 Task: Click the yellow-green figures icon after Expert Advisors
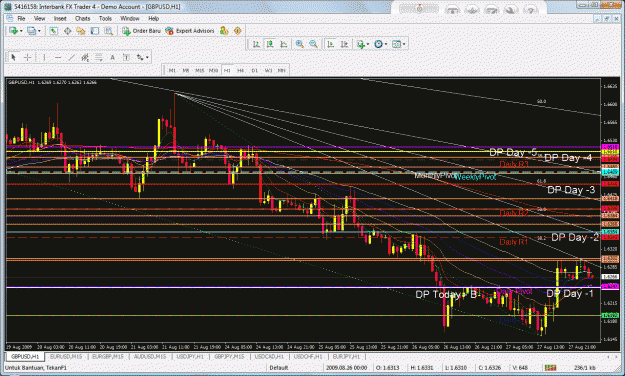pos(224,31)
